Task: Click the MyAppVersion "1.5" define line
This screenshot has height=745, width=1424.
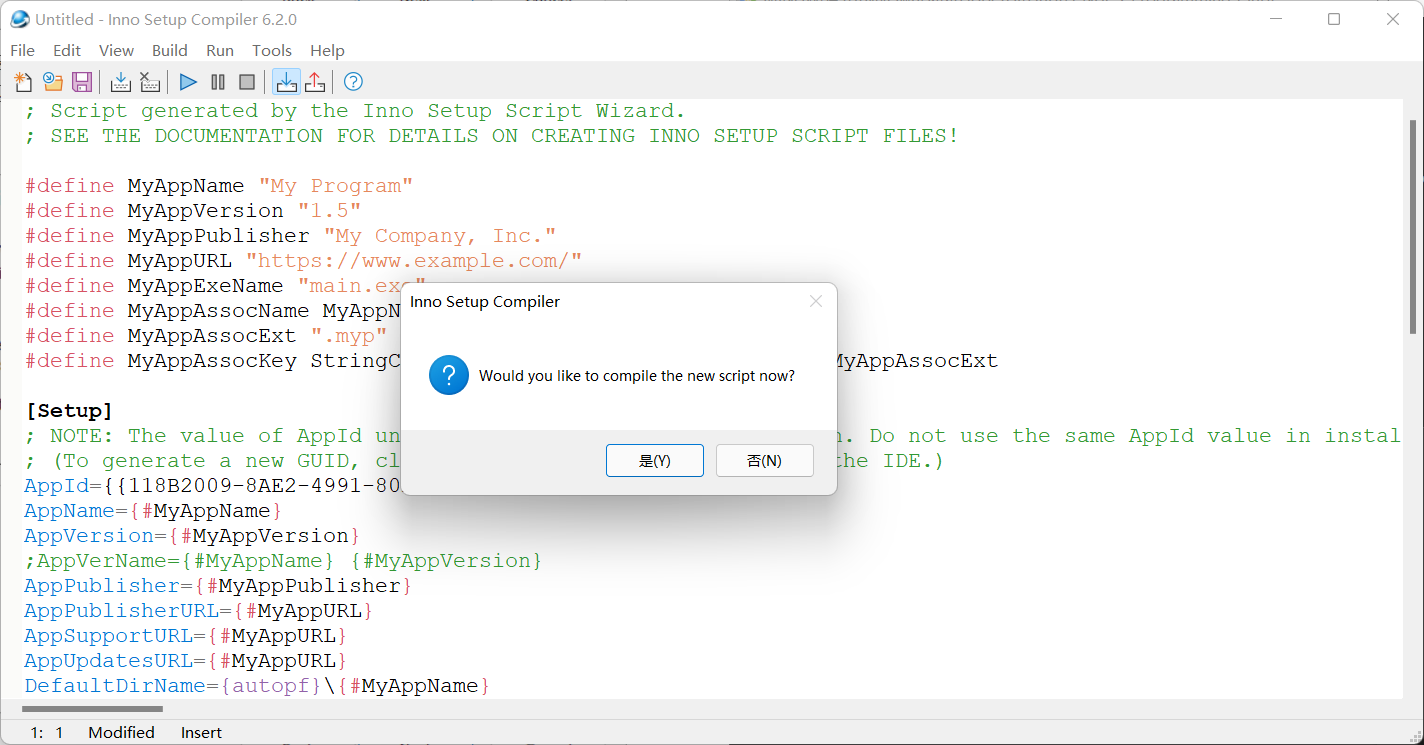Action: [193, 211]
